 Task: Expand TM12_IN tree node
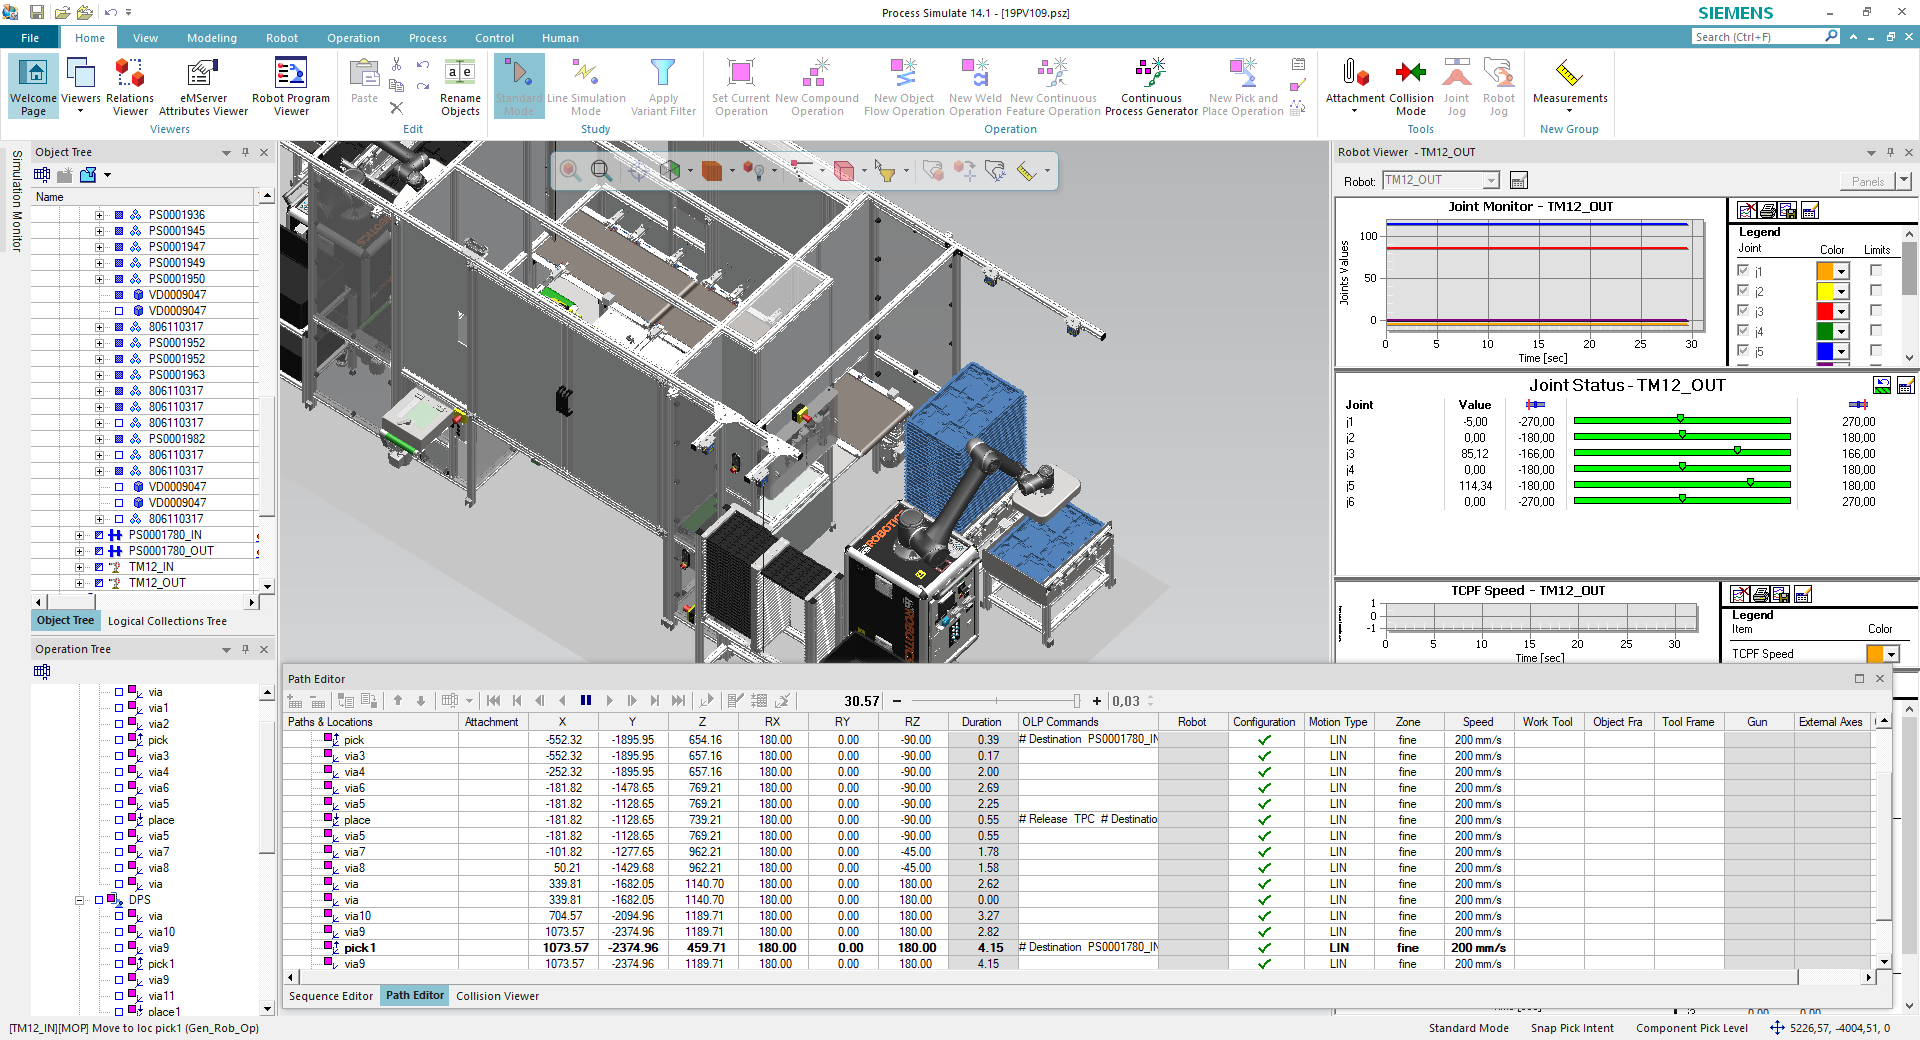(79, 567)
